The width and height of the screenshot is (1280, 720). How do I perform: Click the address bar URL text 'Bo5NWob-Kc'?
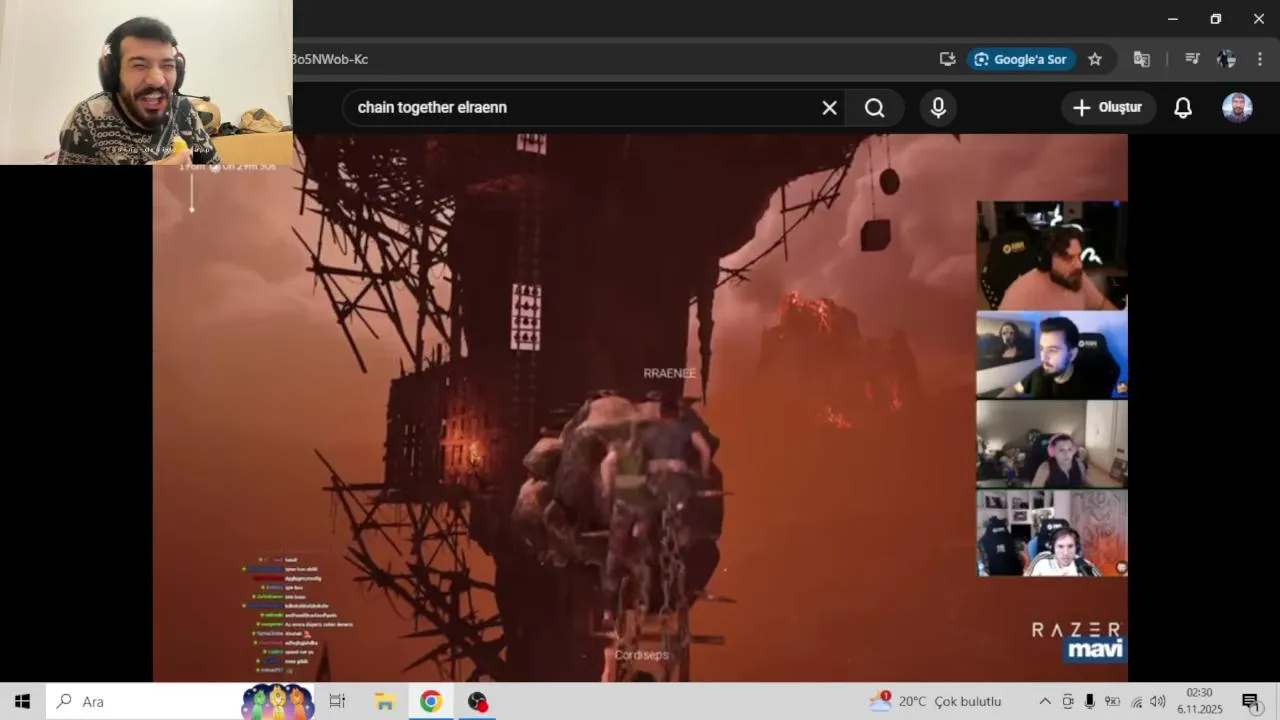(330, 59)
